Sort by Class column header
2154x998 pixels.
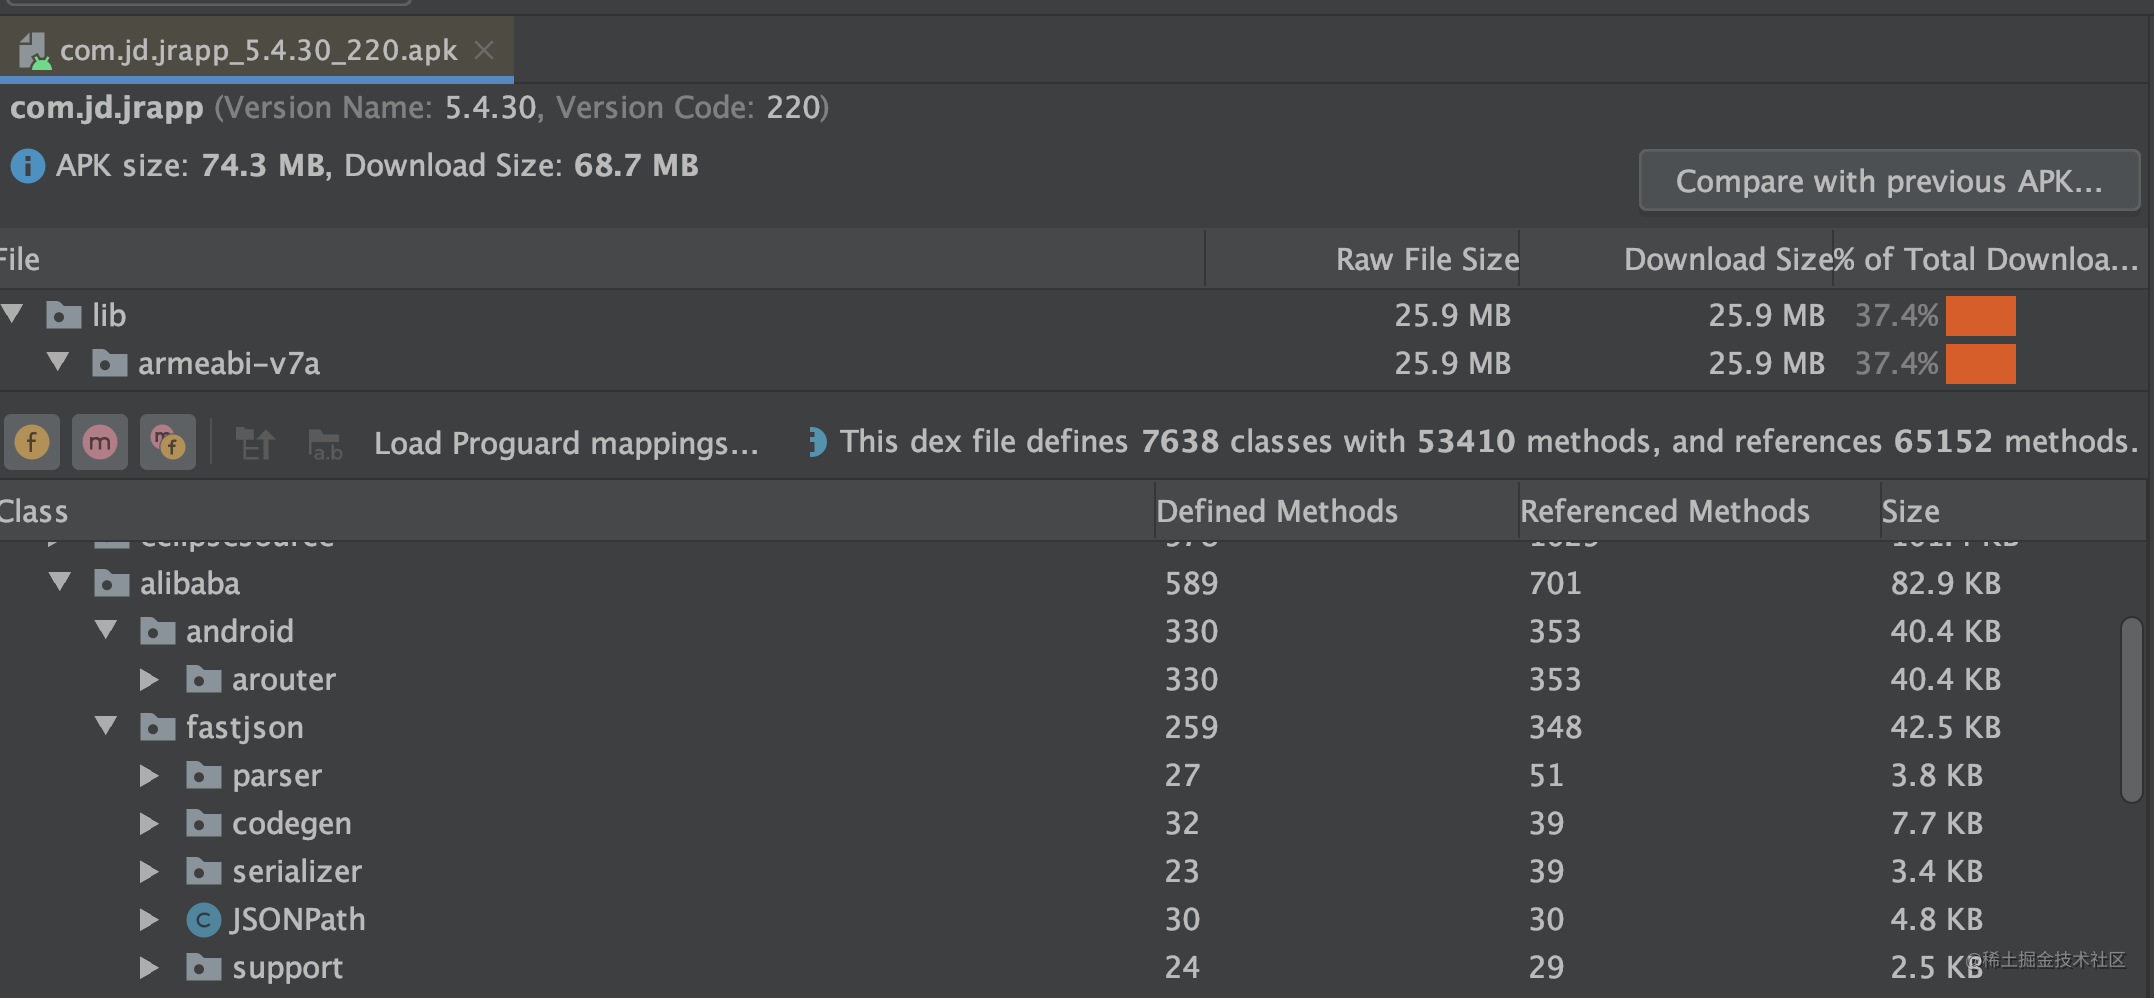tap(576, 511)
